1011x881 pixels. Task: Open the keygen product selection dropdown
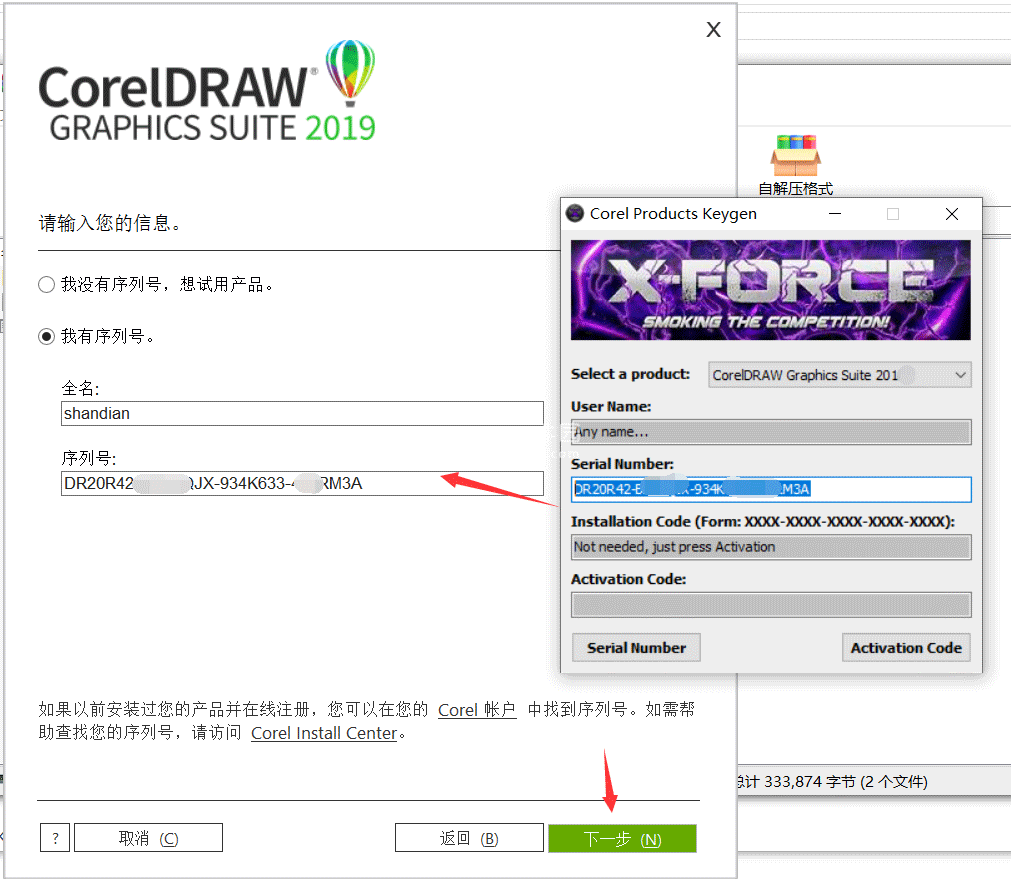click(x=839, y=375)
